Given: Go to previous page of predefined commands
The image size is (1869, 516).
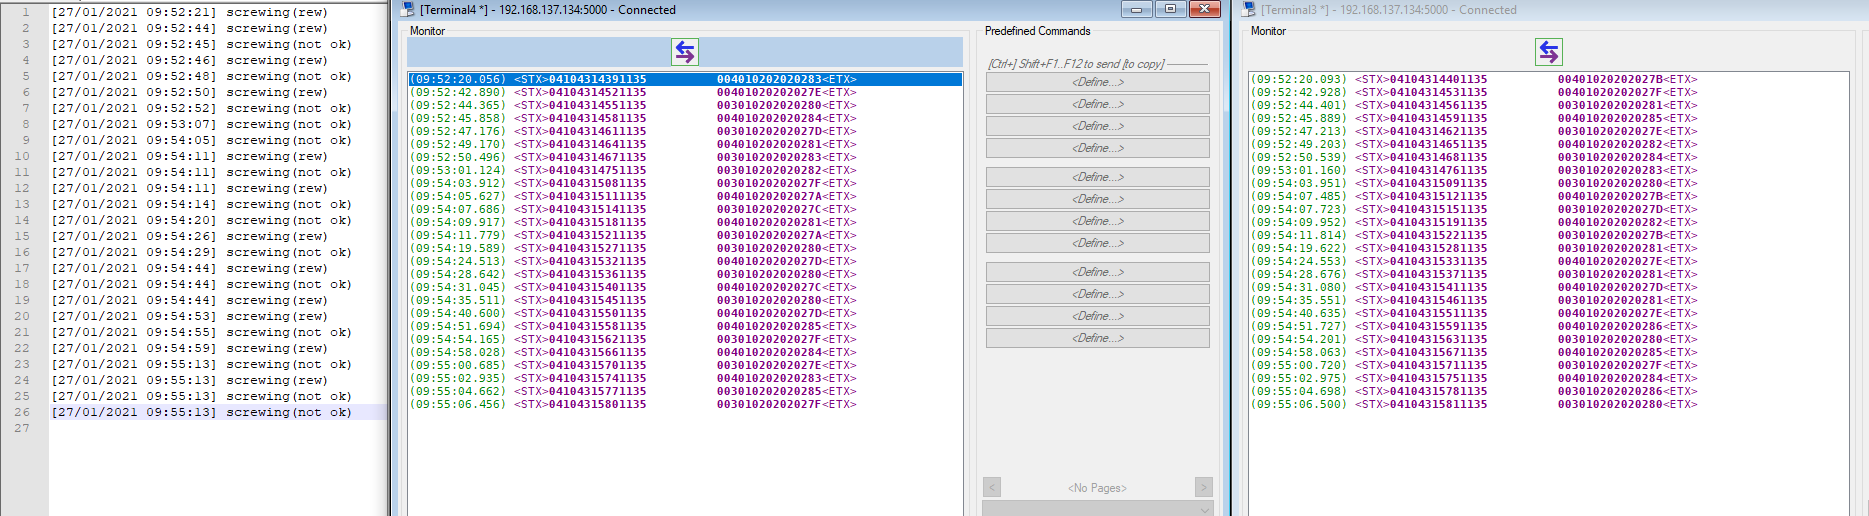Looking at the screenshot, I should click(x=992, y=487).
